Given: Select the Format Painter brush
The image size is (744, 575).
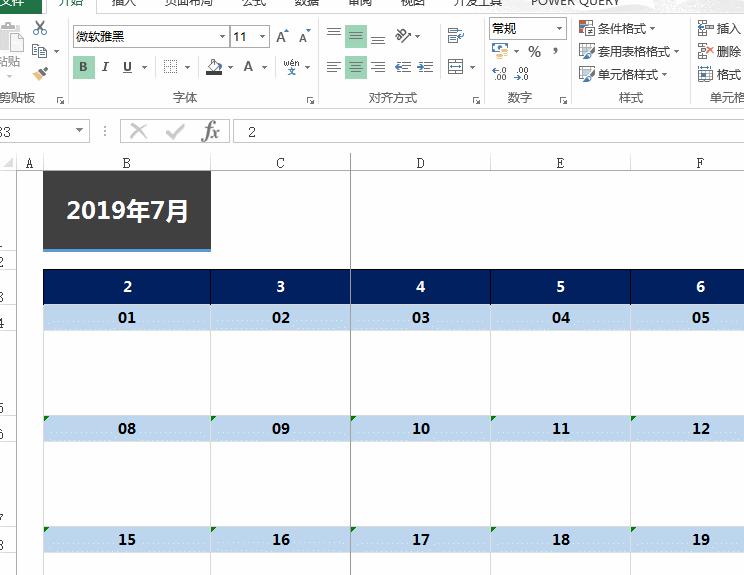Looking at the screenshot, I should click(x=40, y=74).
